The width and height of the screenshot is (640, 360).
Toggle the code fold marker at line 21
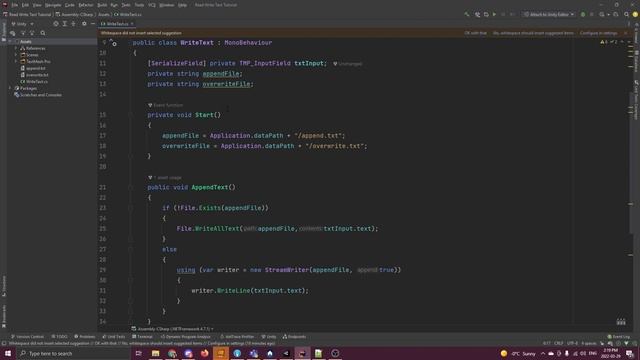[131, 187]
